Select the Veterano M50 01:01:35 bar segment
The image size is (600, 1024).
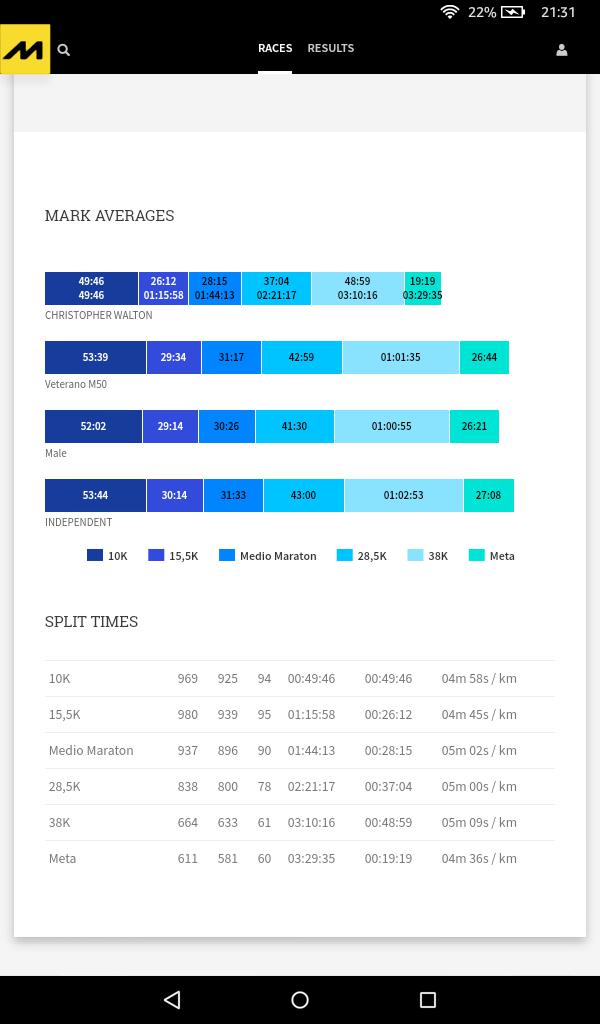click(x=400, y=357)
